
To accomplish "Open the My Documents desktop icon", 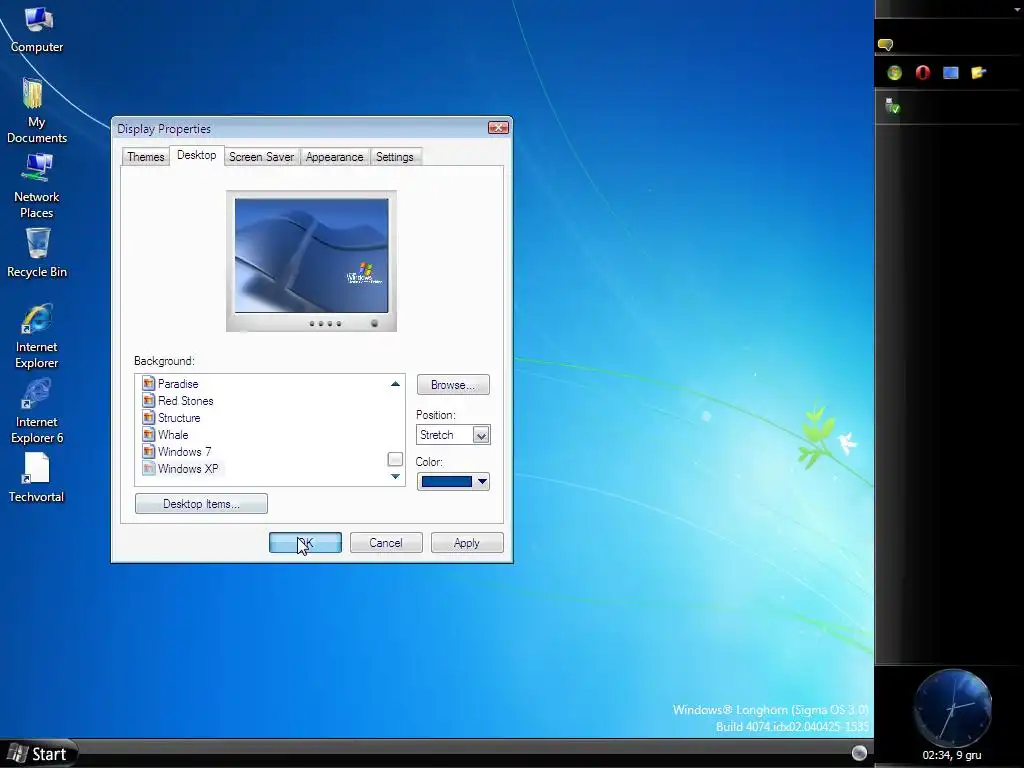I will pos(36,110).
